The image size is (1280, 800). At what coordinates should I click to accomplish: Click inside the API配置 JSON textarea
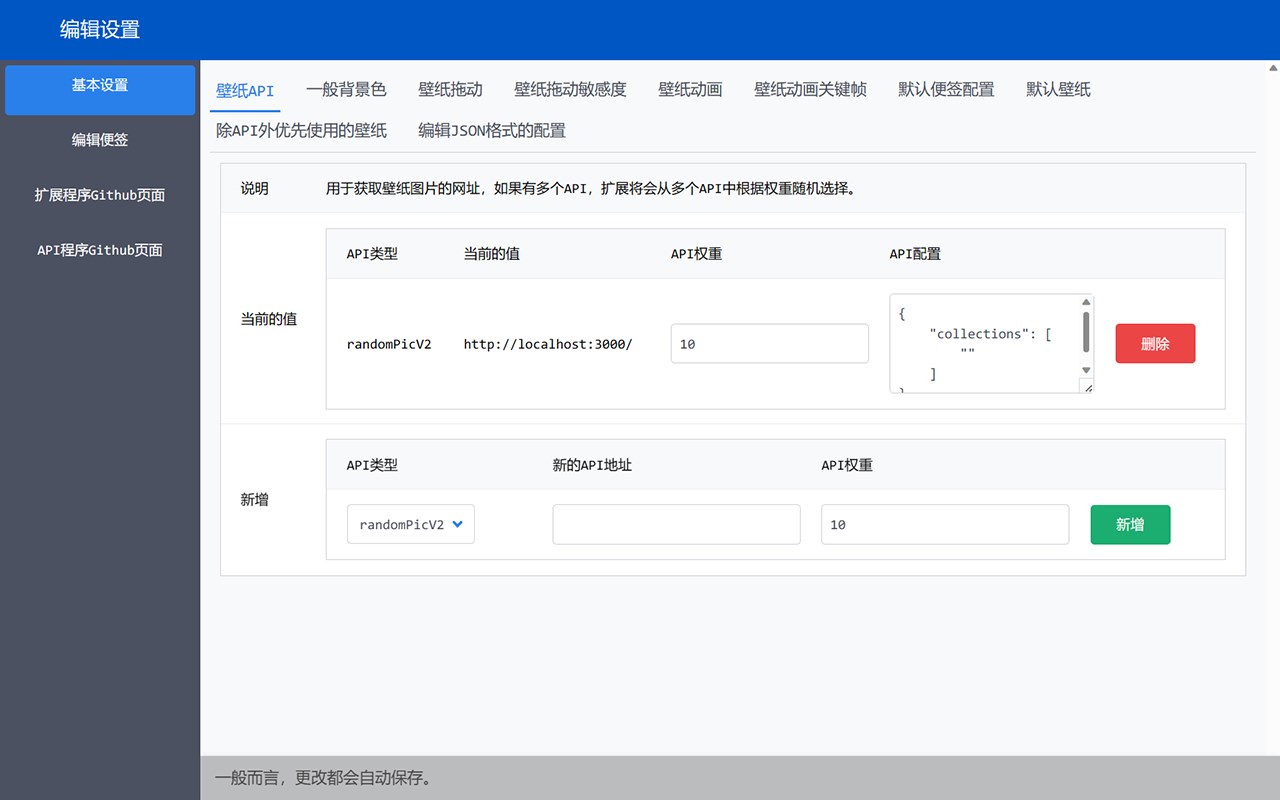pyautogui.click(x=985, y=344)
